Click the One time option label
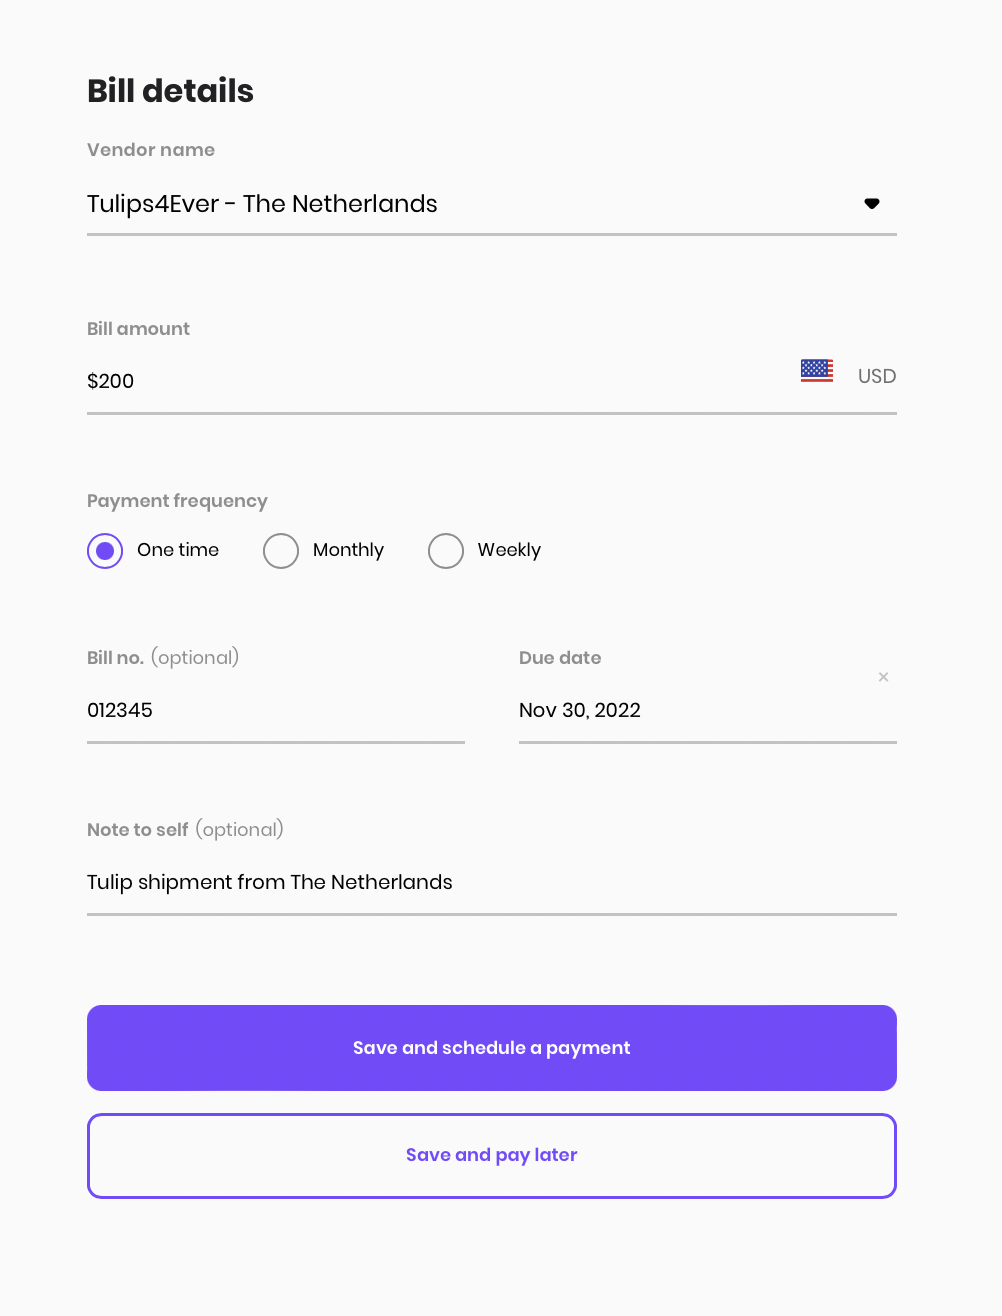The height and width of the screenshot is (1316, 1002). pyautogui.click(x=178, y=550)
